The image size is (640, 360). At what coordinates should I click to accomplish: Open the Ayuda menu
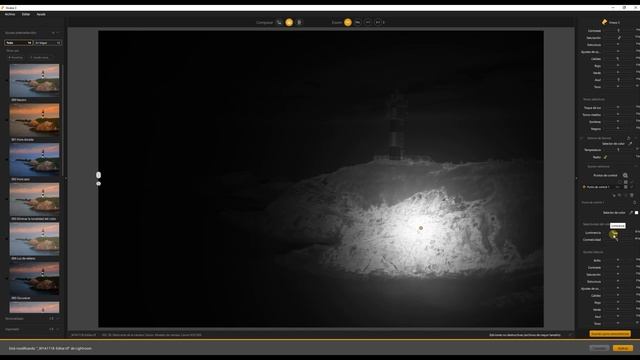click(x=41, y=14)
